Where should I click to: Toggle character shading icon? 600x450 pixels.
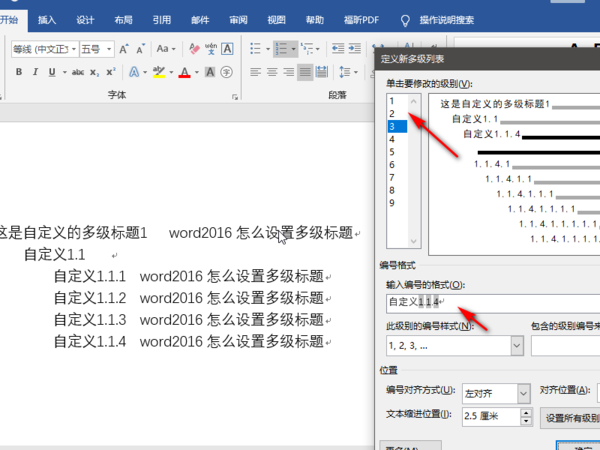[210, 72]
